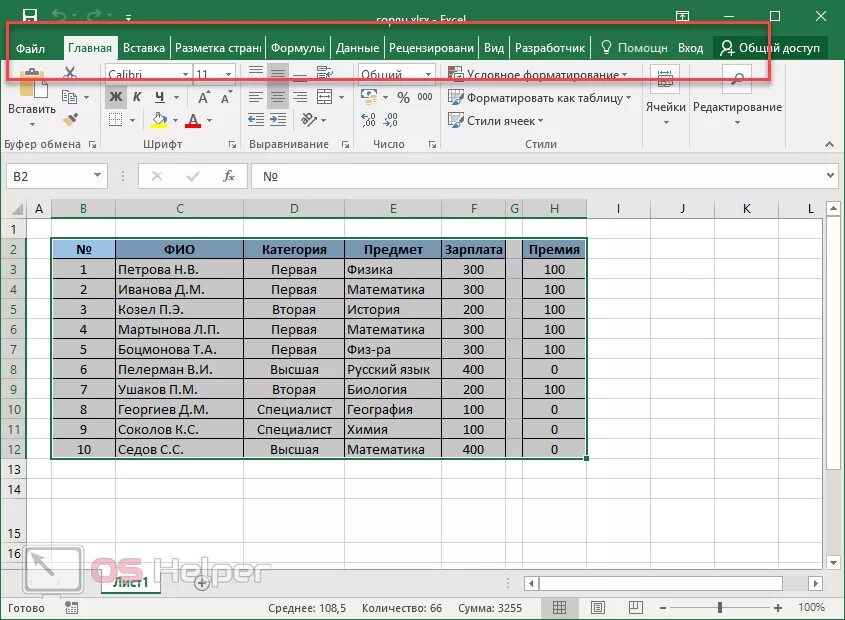
Task: Click the Wrap Text icon
Action: coord(324,73)
